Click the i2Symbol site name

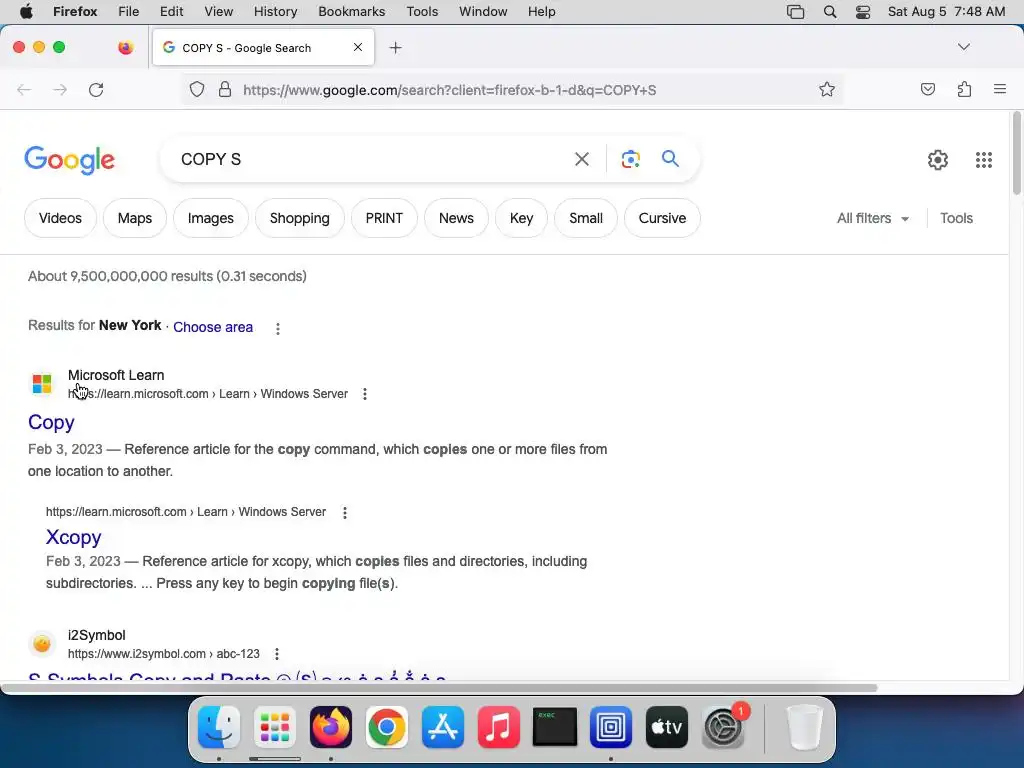click(97, 635)
